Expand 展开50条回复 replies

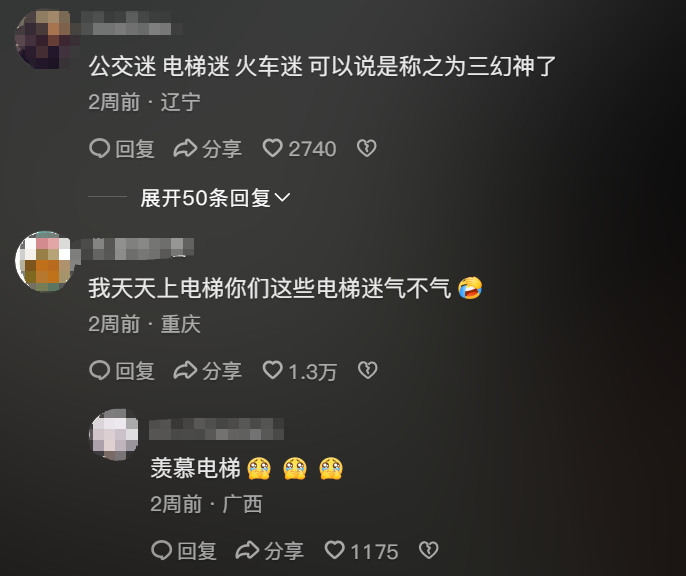coord(215,198)
